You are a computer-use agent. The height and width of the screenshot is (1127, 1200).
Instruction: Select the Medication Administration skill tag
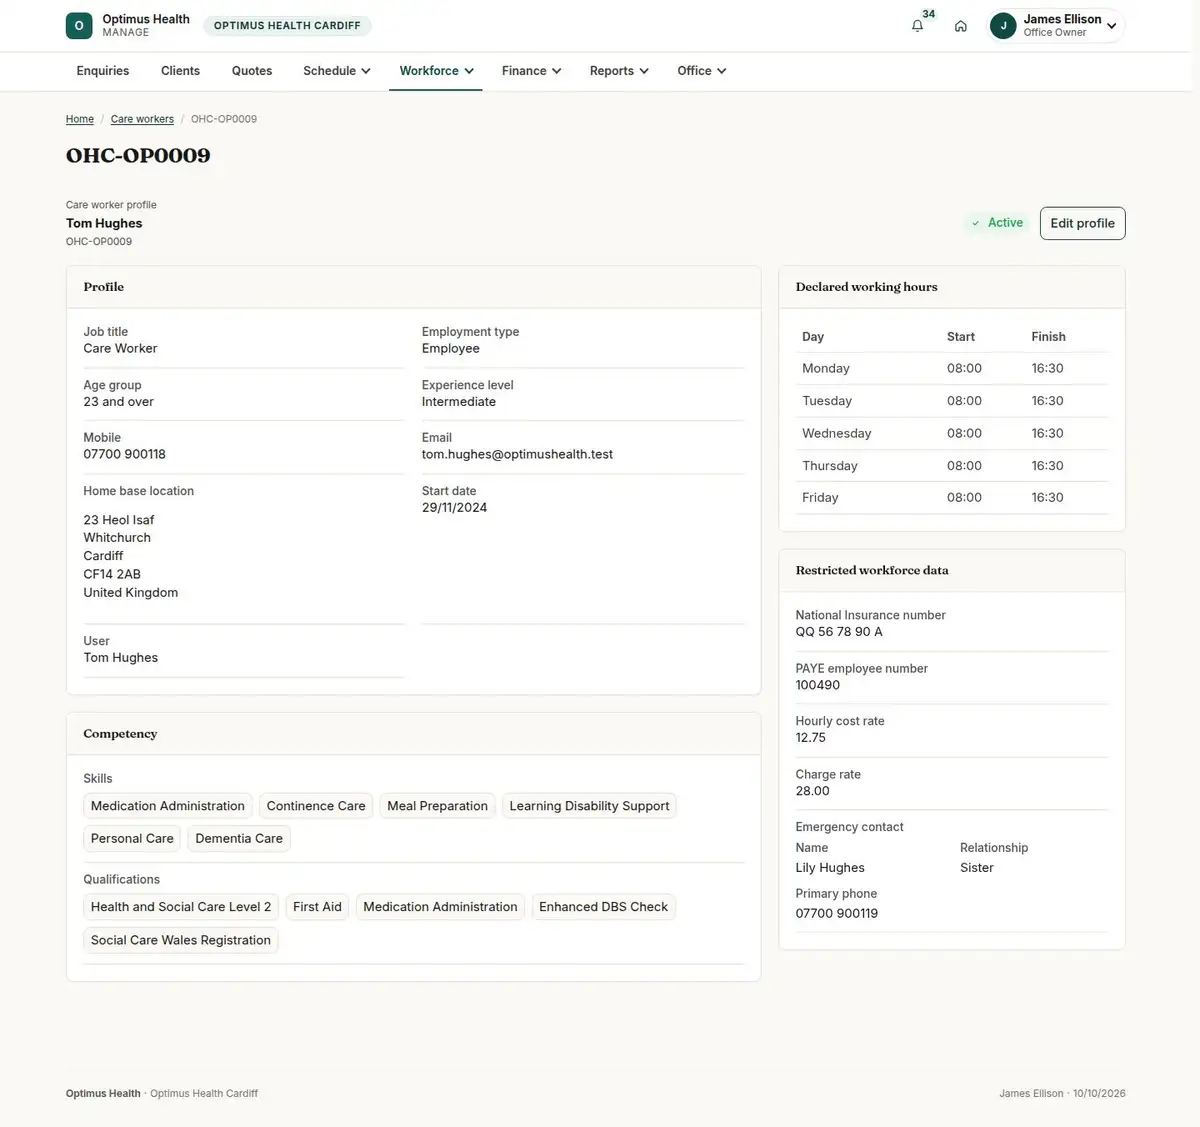point(168,806)
